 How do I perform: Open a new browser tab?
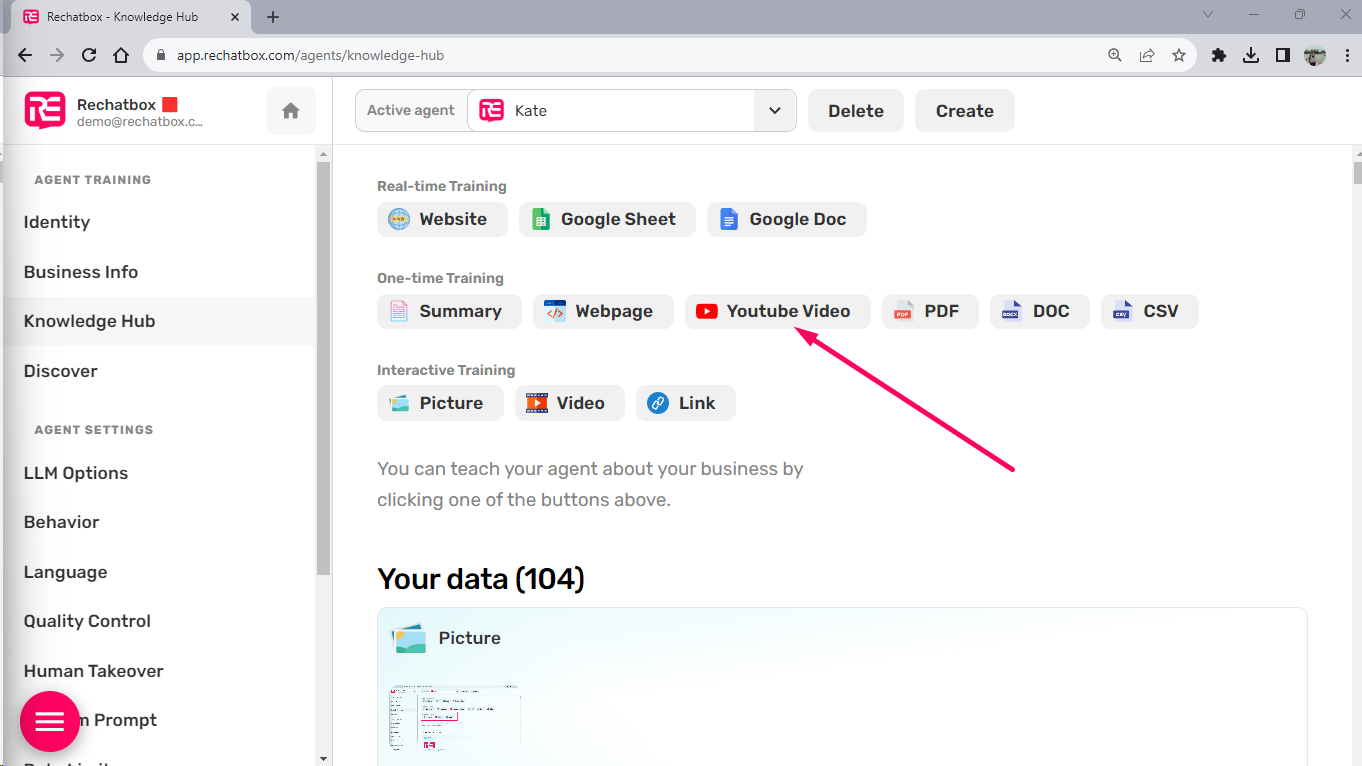coord(273,17)
